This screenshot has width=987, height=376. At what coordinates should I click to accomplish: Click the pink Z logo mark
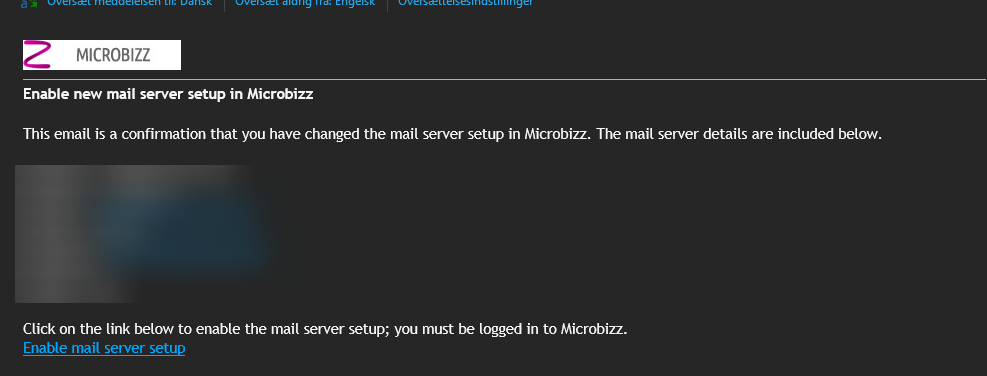pyautogui.click(x=37, y=55)
